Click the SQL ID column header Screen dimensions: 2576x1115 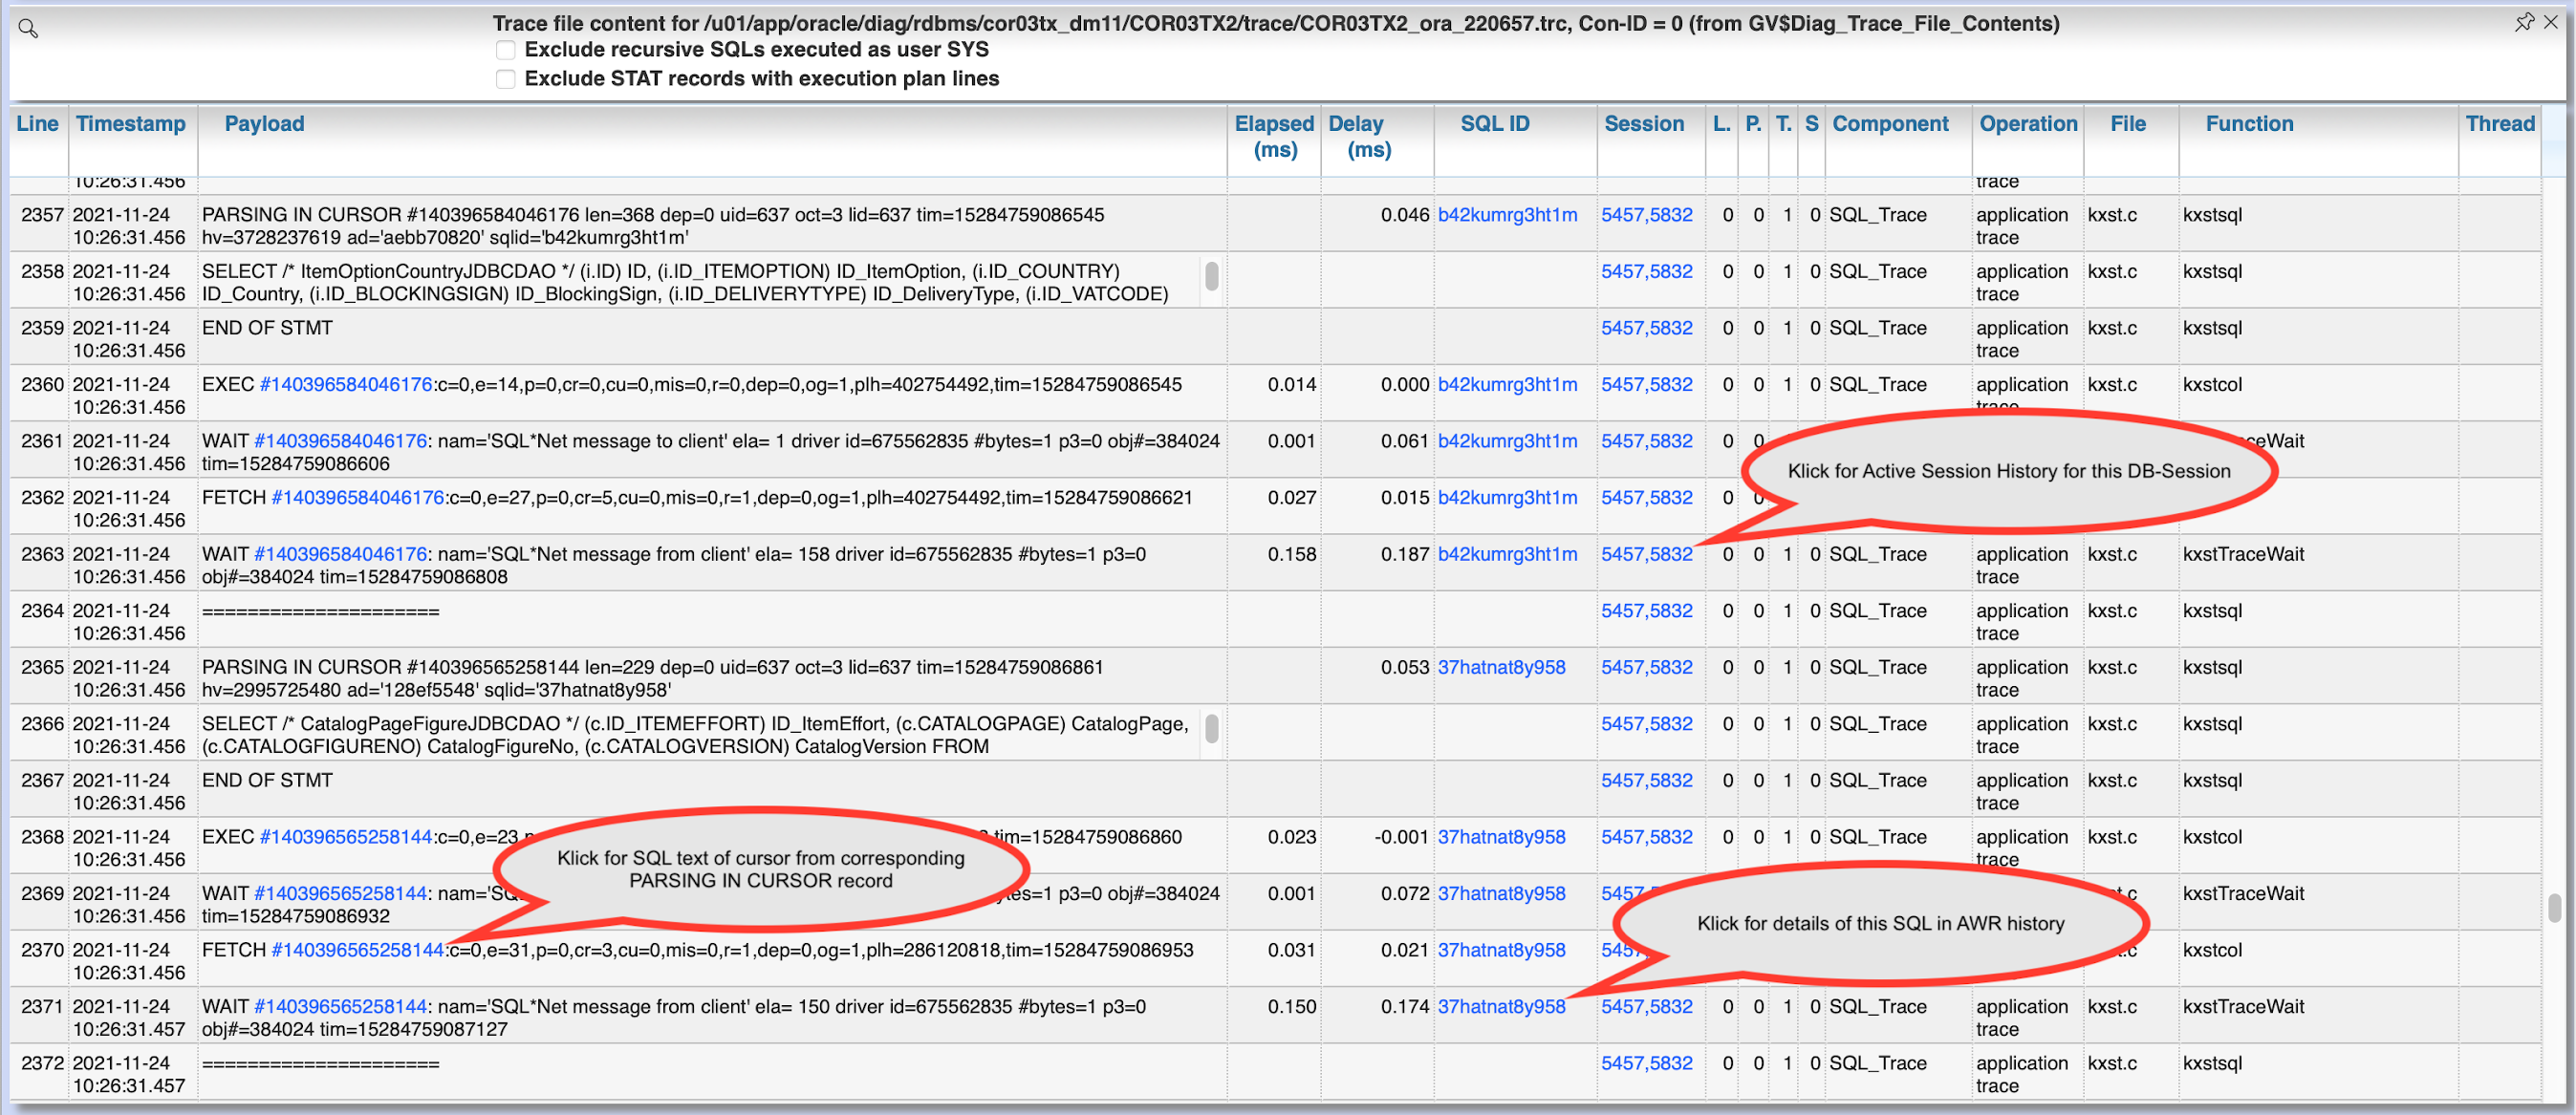1494,123
